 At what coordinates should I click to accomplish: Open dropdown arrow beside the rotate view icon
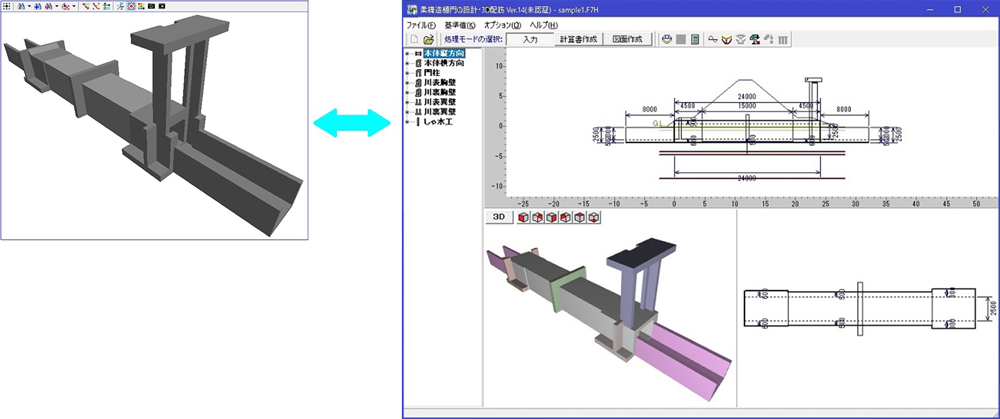(x=74, y=6)
